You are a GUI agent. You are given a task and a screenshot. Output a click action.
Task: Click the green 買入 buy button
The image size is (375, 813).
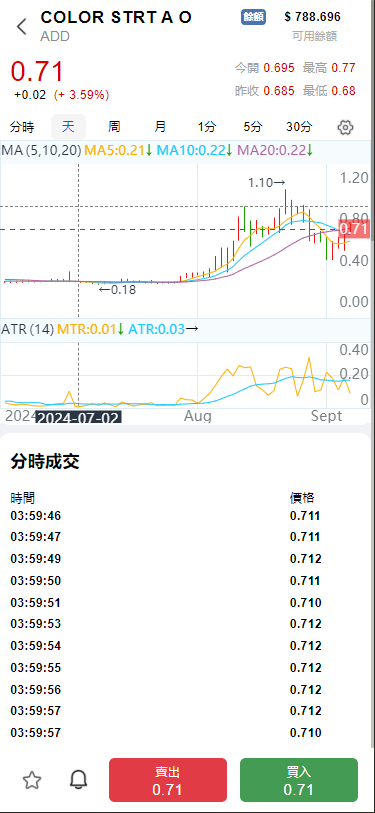[x=299, y=780]
